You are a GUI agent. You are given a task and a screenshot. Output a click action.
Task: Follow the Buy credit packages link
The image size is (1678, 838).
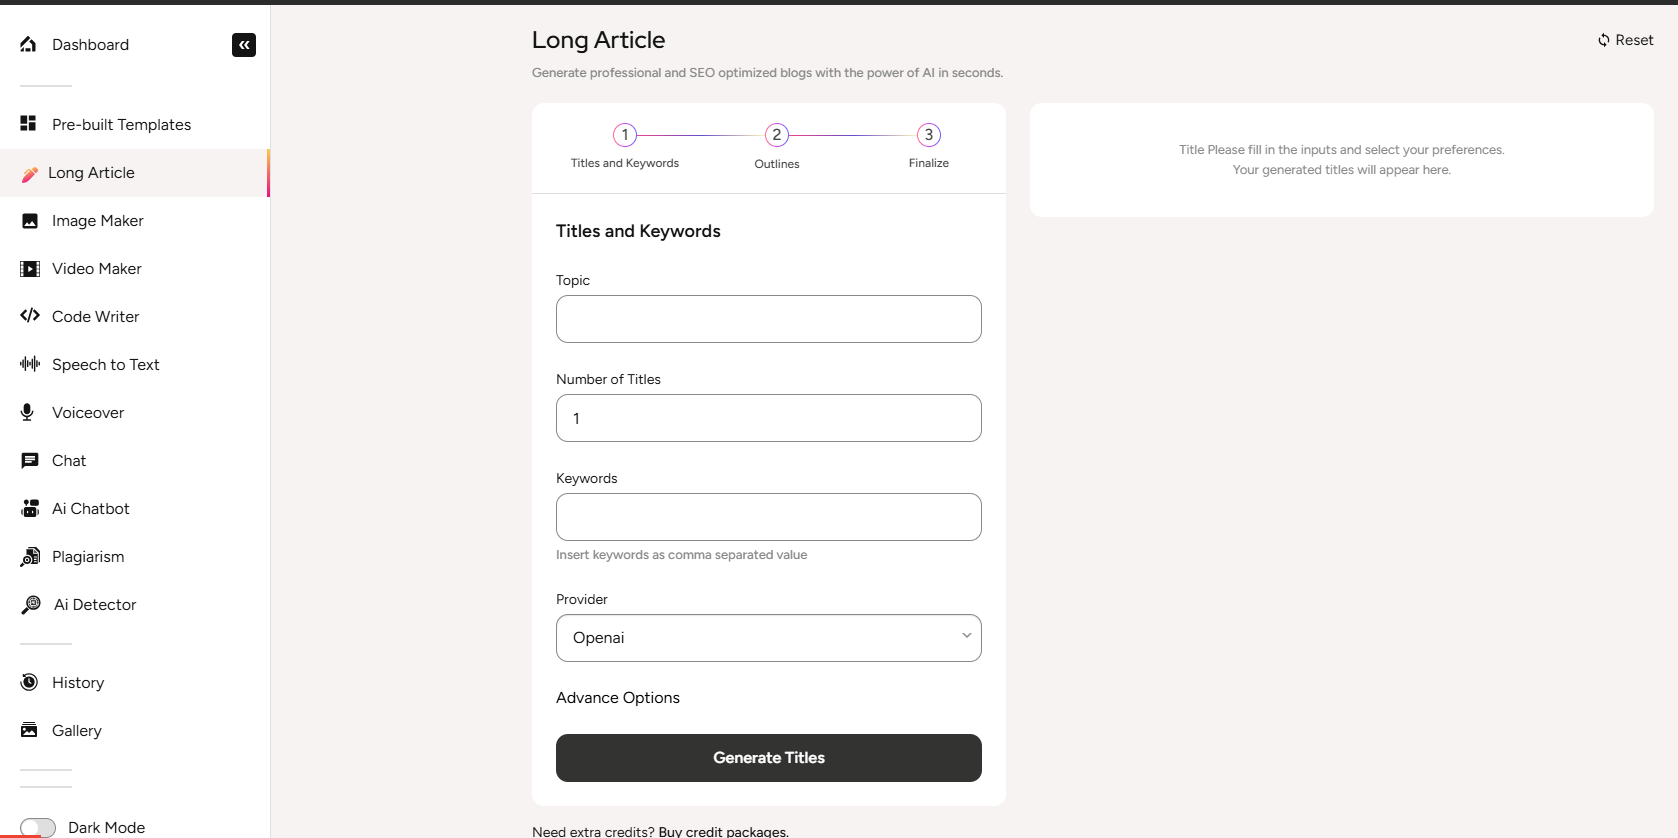click(x=723, y=831)
